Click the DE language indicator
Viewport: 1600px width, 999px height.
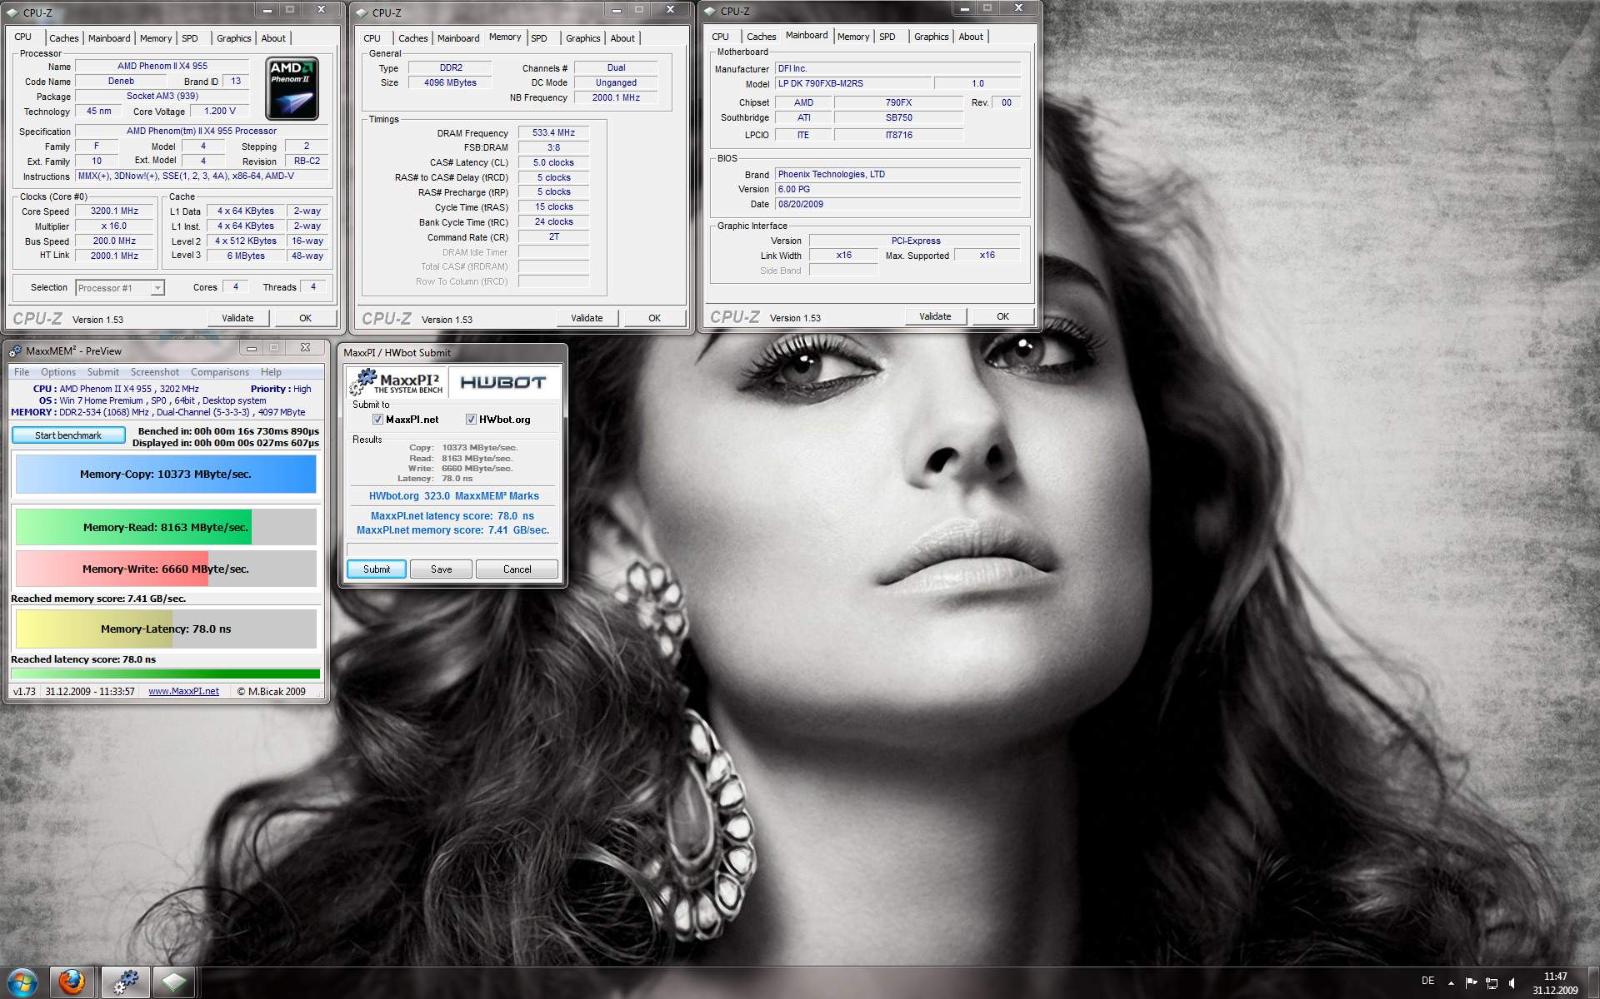coord(1427,981)
